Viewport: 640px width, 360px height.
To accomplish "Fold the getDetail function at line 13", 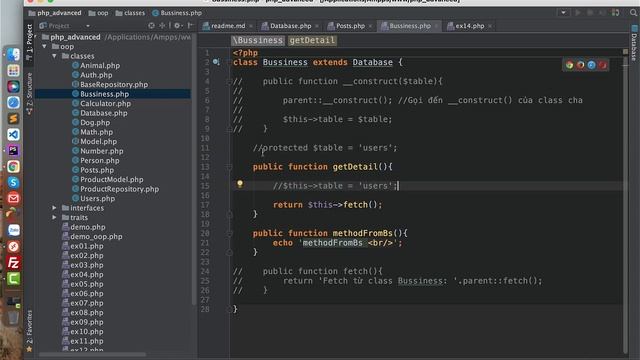I will point(229,167).
